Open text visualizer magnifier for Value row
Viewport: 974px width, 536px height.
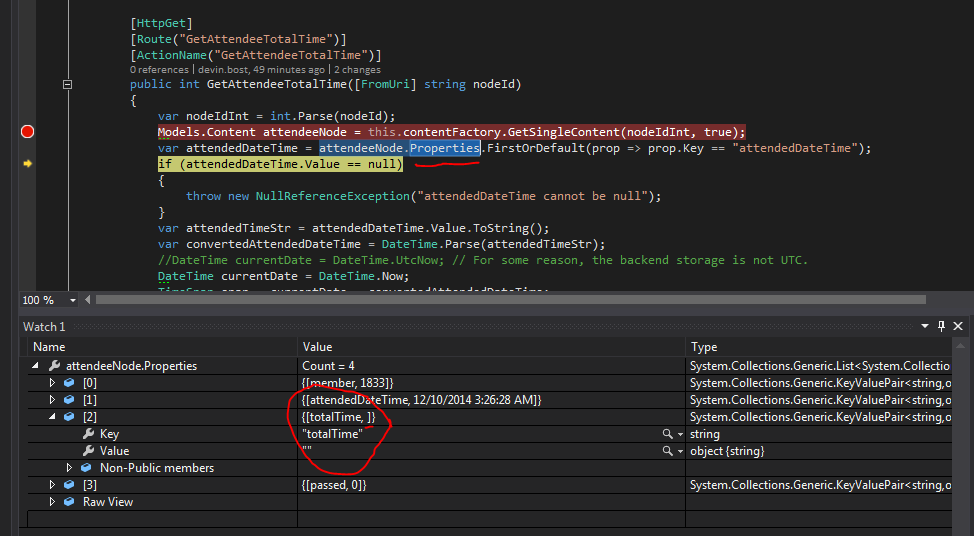667,451
